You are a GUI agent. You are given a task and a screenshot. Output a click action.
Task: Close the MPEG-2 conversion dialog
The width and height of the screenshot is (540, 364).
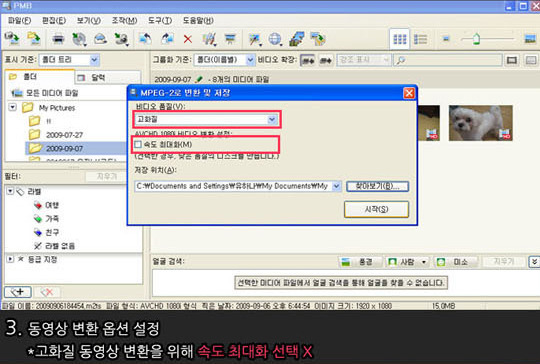[409, 93]
